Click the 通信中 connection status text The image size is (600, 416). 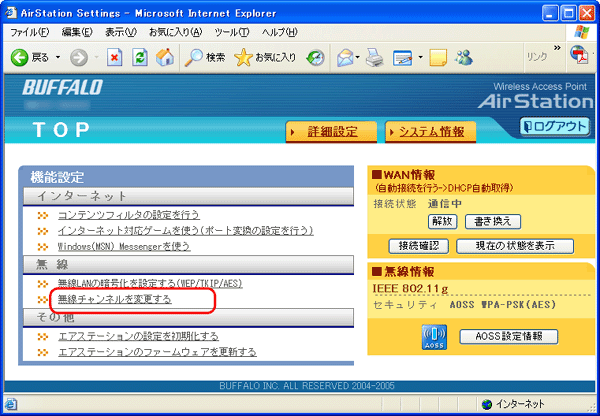click(x=445, y=204)
